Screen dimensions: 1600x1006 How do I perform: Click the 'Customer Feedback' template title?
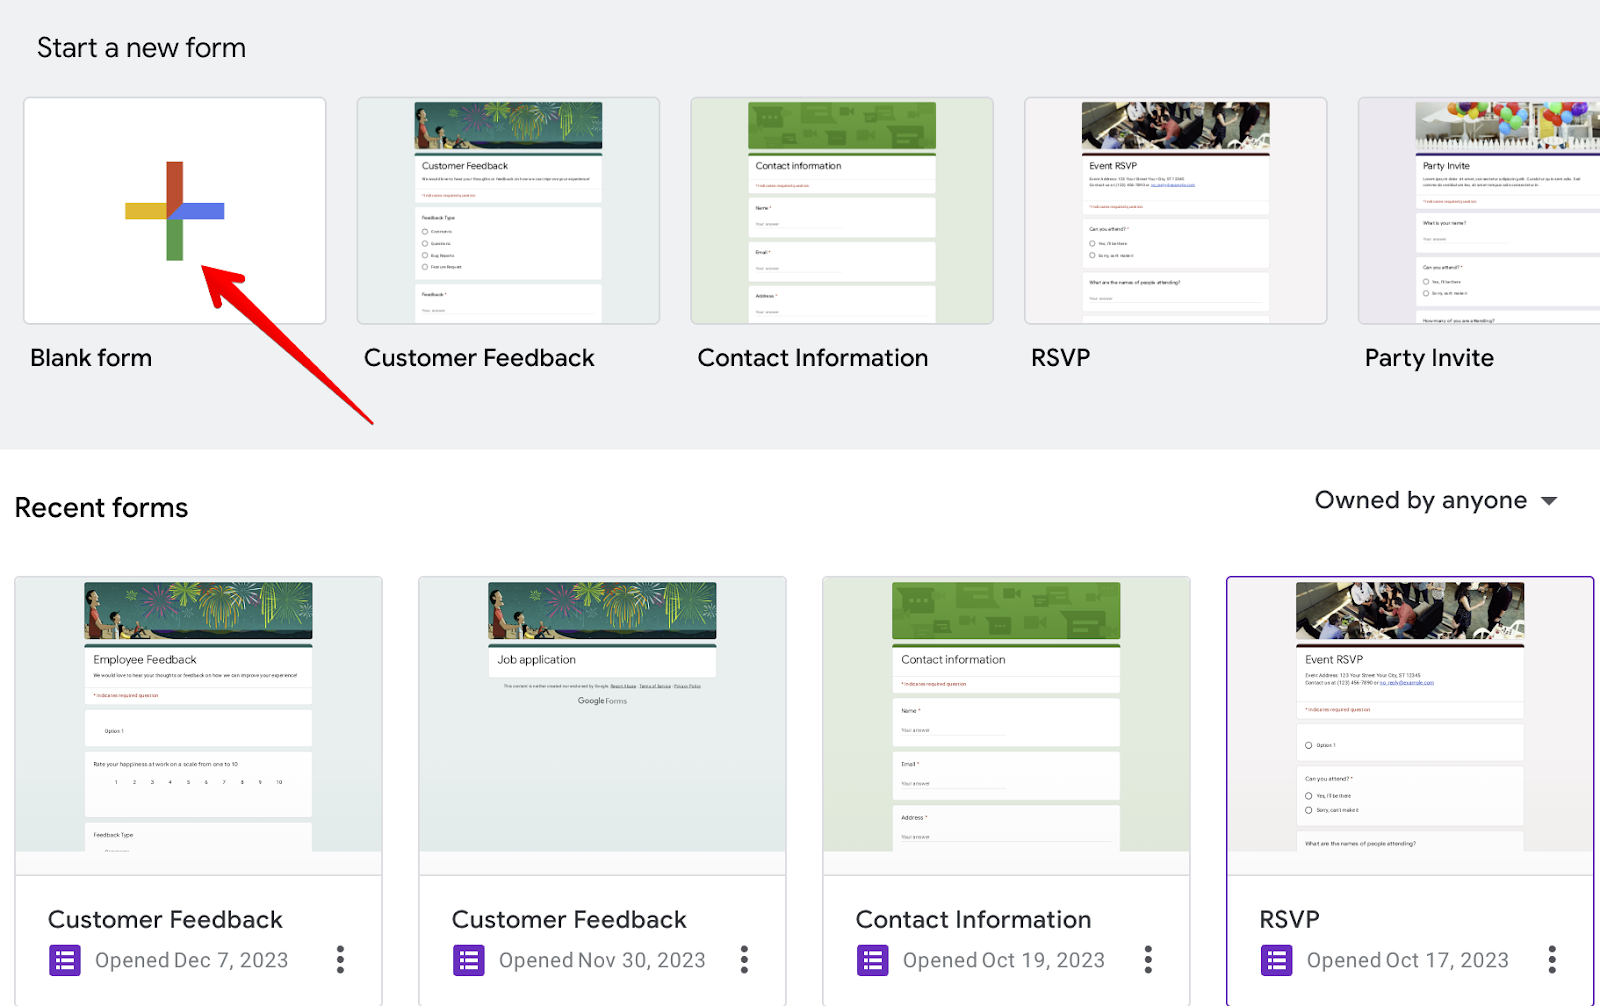pos(479,357)
